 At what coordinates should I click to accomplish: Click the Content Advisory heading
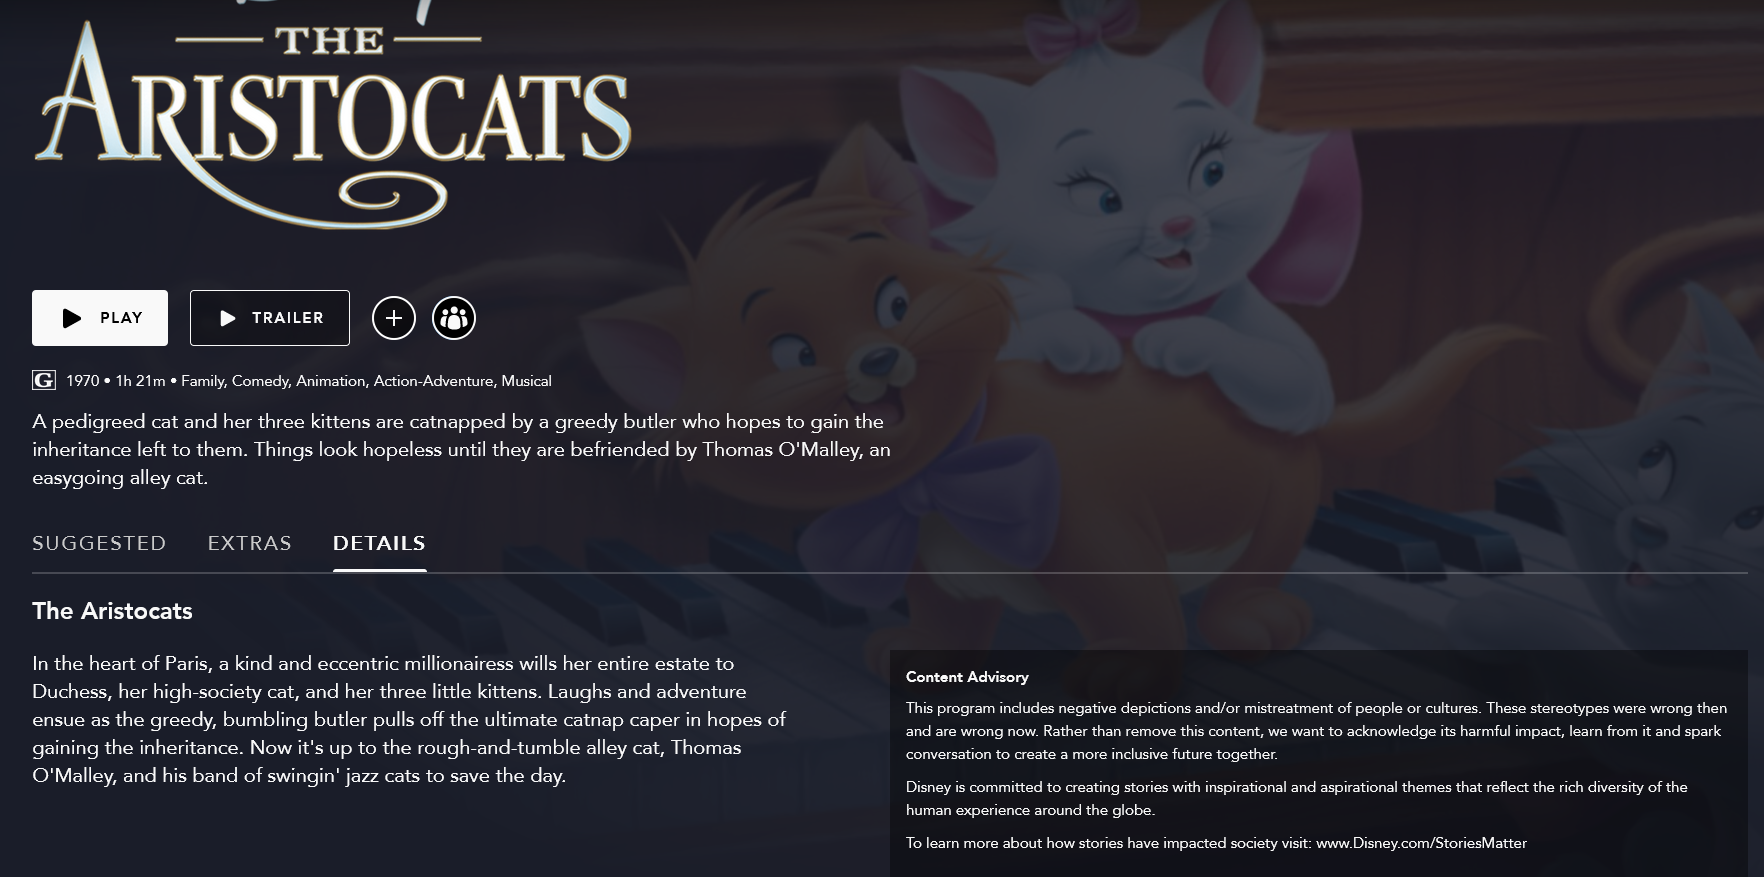click(967, 677)
